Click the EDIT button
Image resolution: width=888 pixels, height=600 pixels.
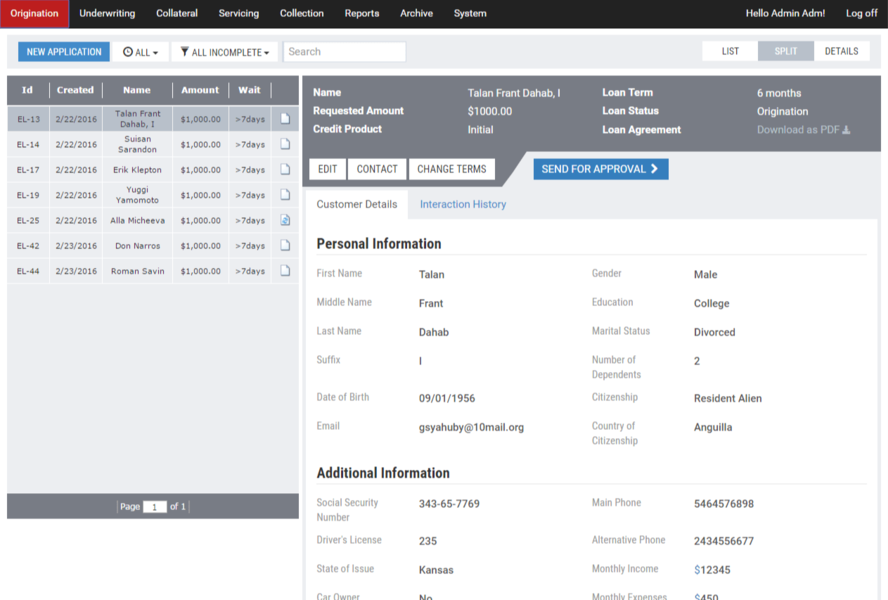tap(327, 169)
